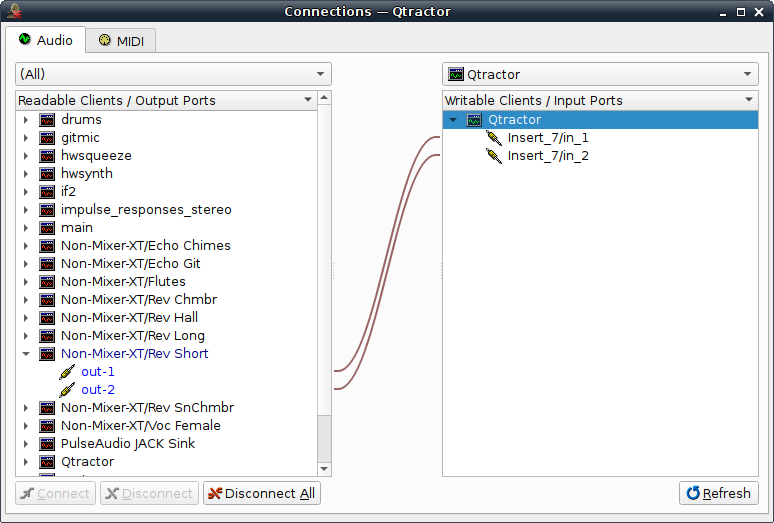Screen dimensions: 774x523
Task: Click the hwsynth client icon
Action: coord(47,174)
